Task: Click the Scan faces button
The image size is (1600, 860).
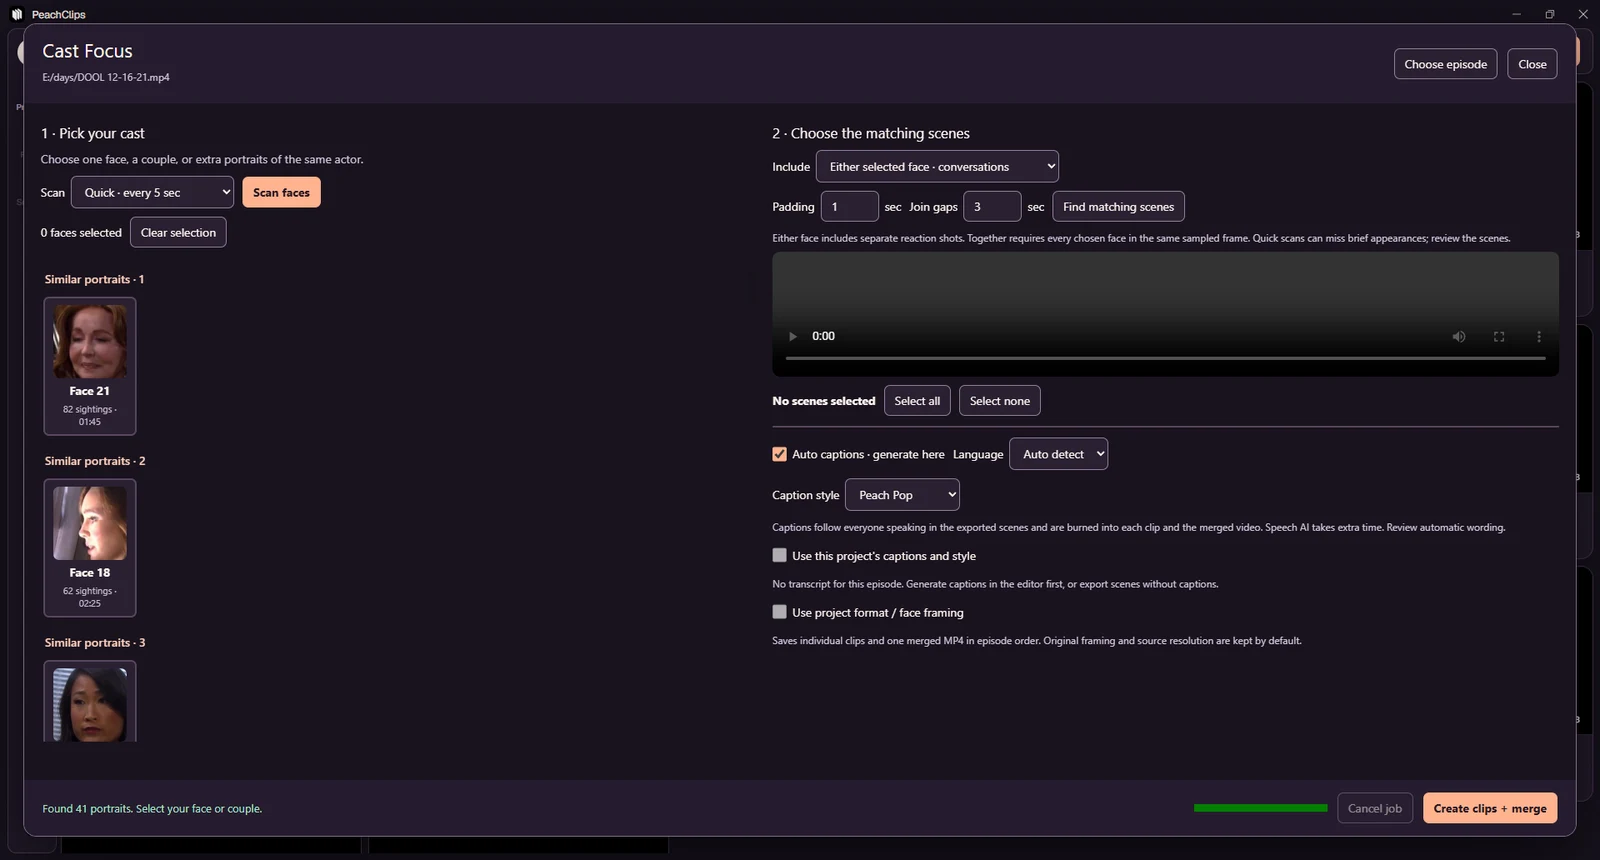Action: 281,192
